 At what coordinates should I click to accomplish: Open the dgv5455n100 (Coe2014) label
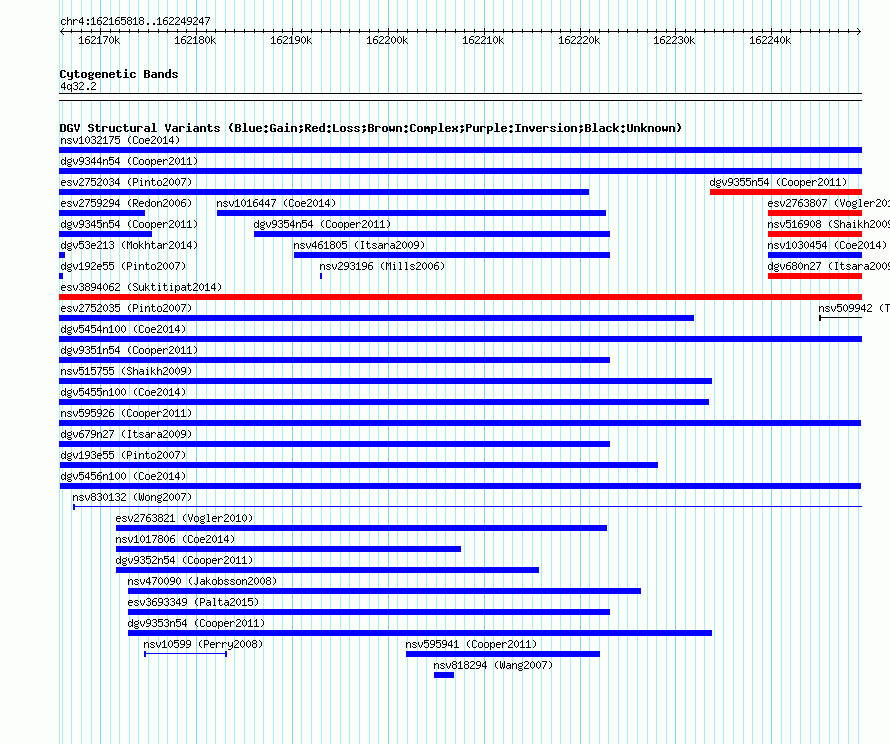123,392
